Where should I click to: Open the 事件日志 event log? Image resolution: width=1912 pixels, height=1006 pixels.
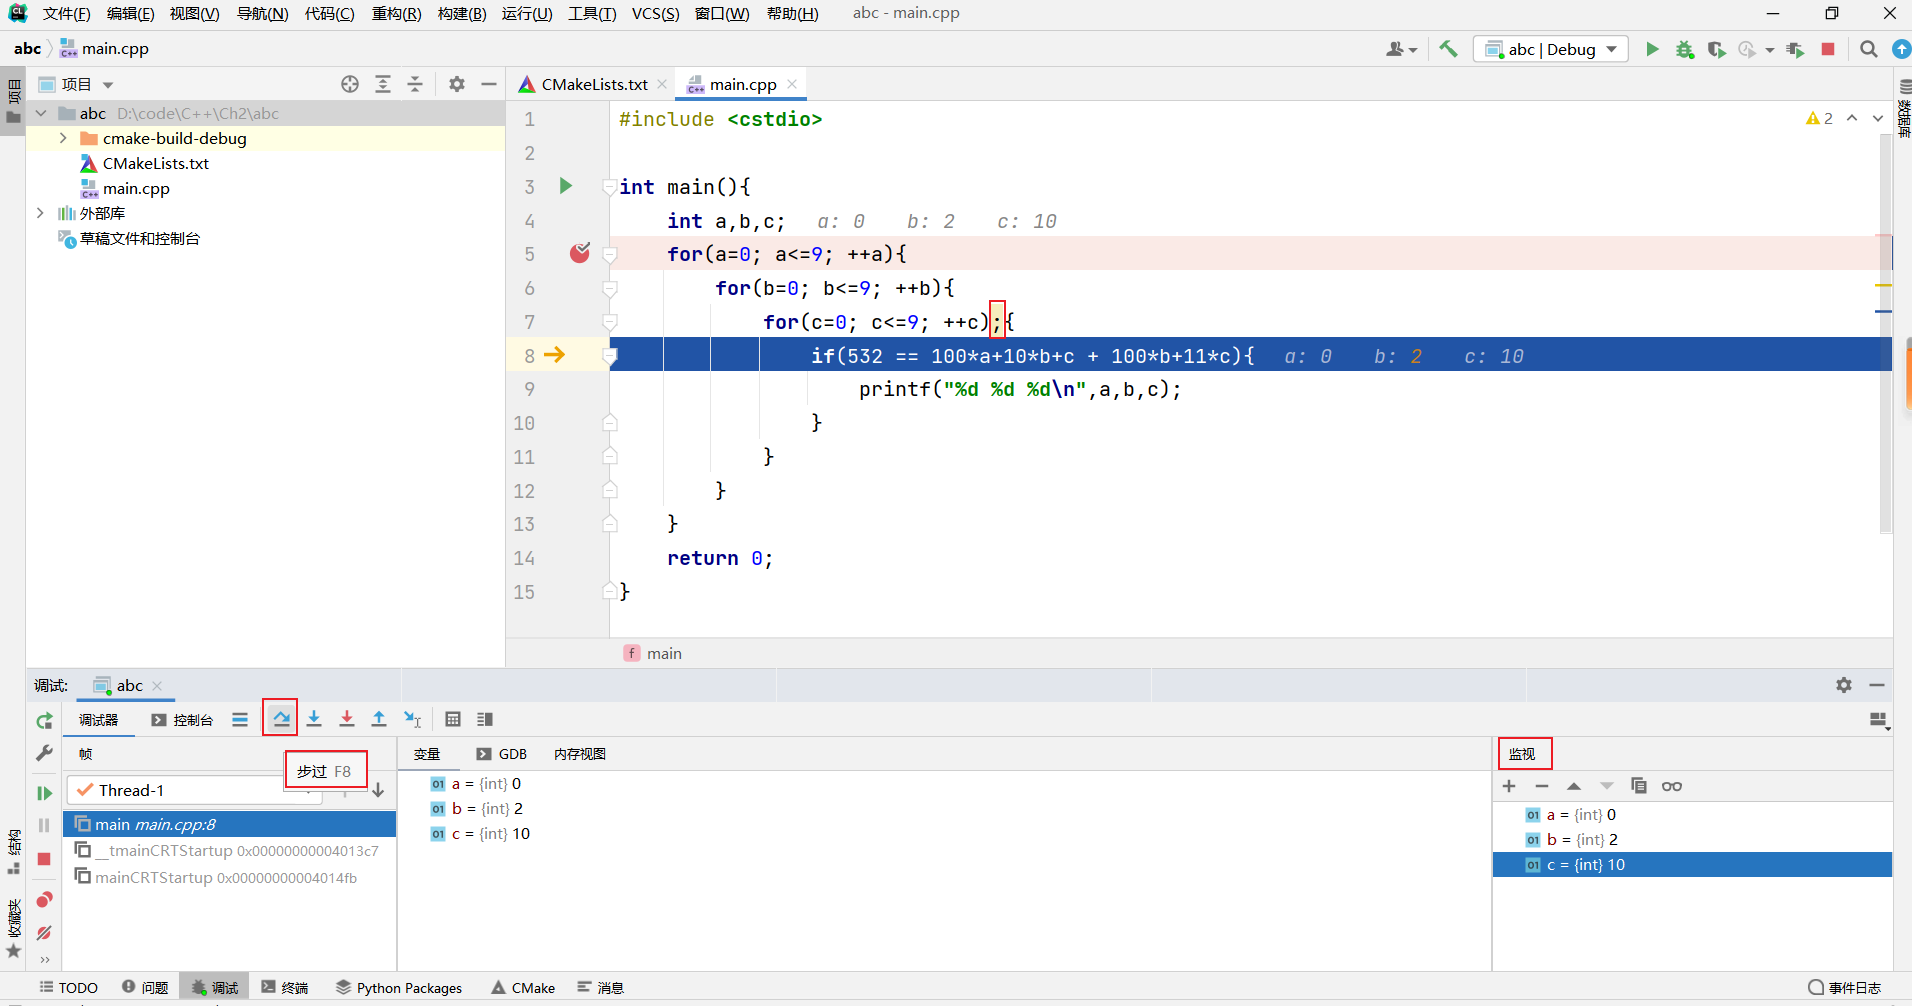click(1845, 987)
